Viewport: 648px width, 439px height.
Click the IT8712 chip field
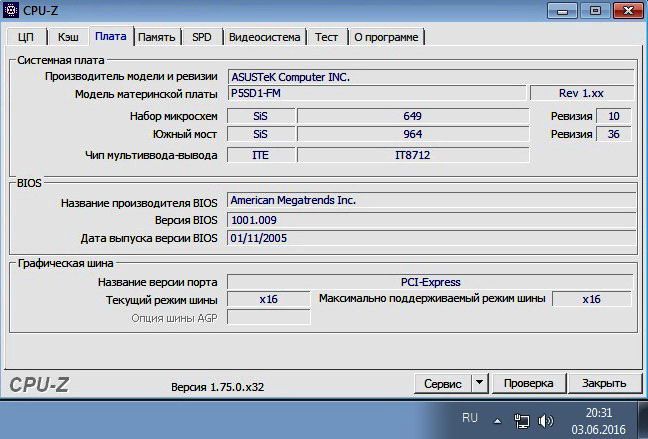pyautogui.click(x=413, y=155)
